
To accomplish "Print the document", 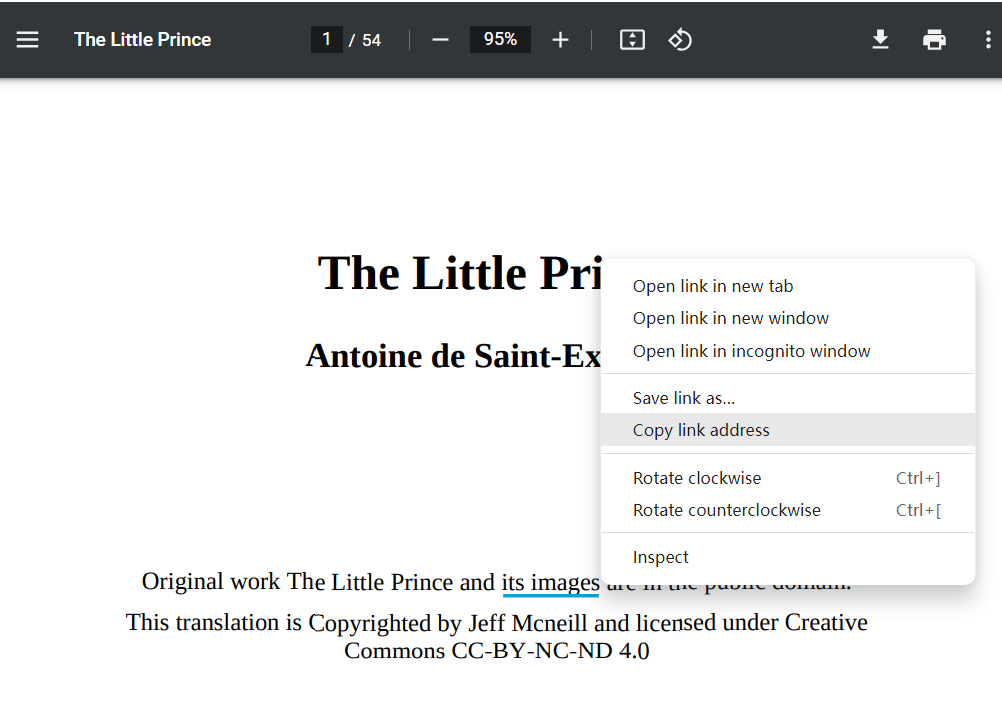I will (934, 39).
